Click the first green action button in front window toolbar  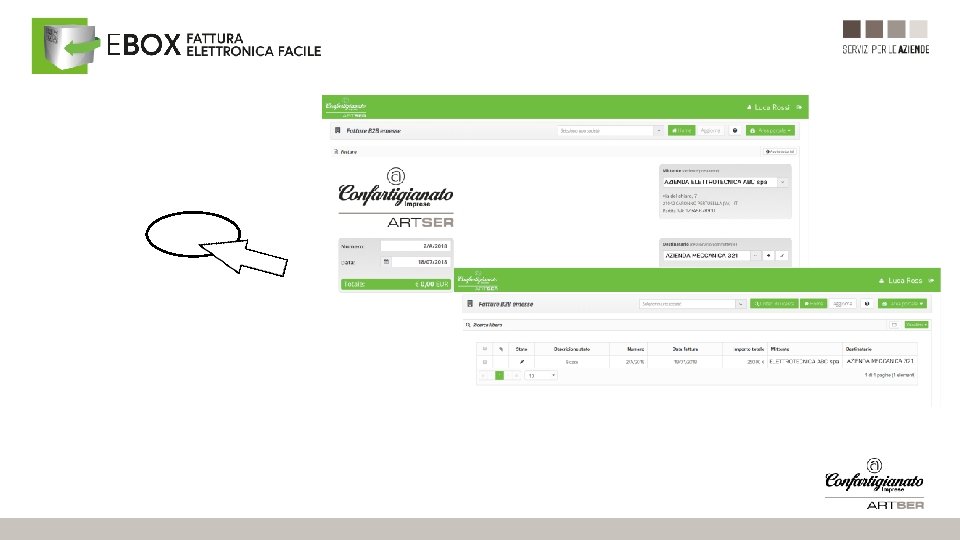[x=774, y=304]
